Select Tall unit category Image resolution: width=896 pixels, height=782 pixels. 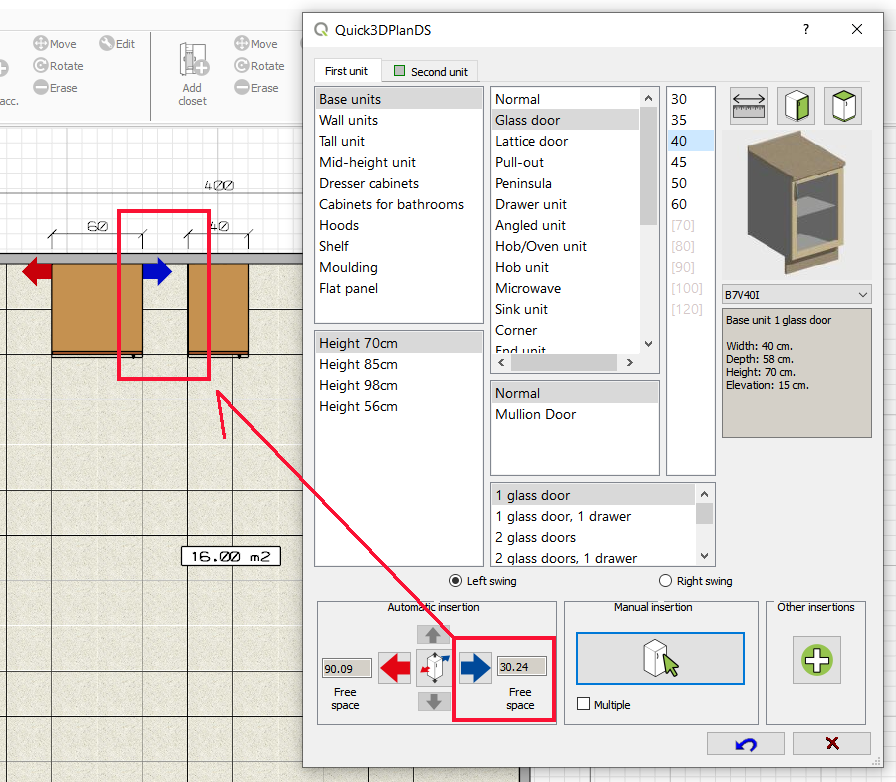398,141
